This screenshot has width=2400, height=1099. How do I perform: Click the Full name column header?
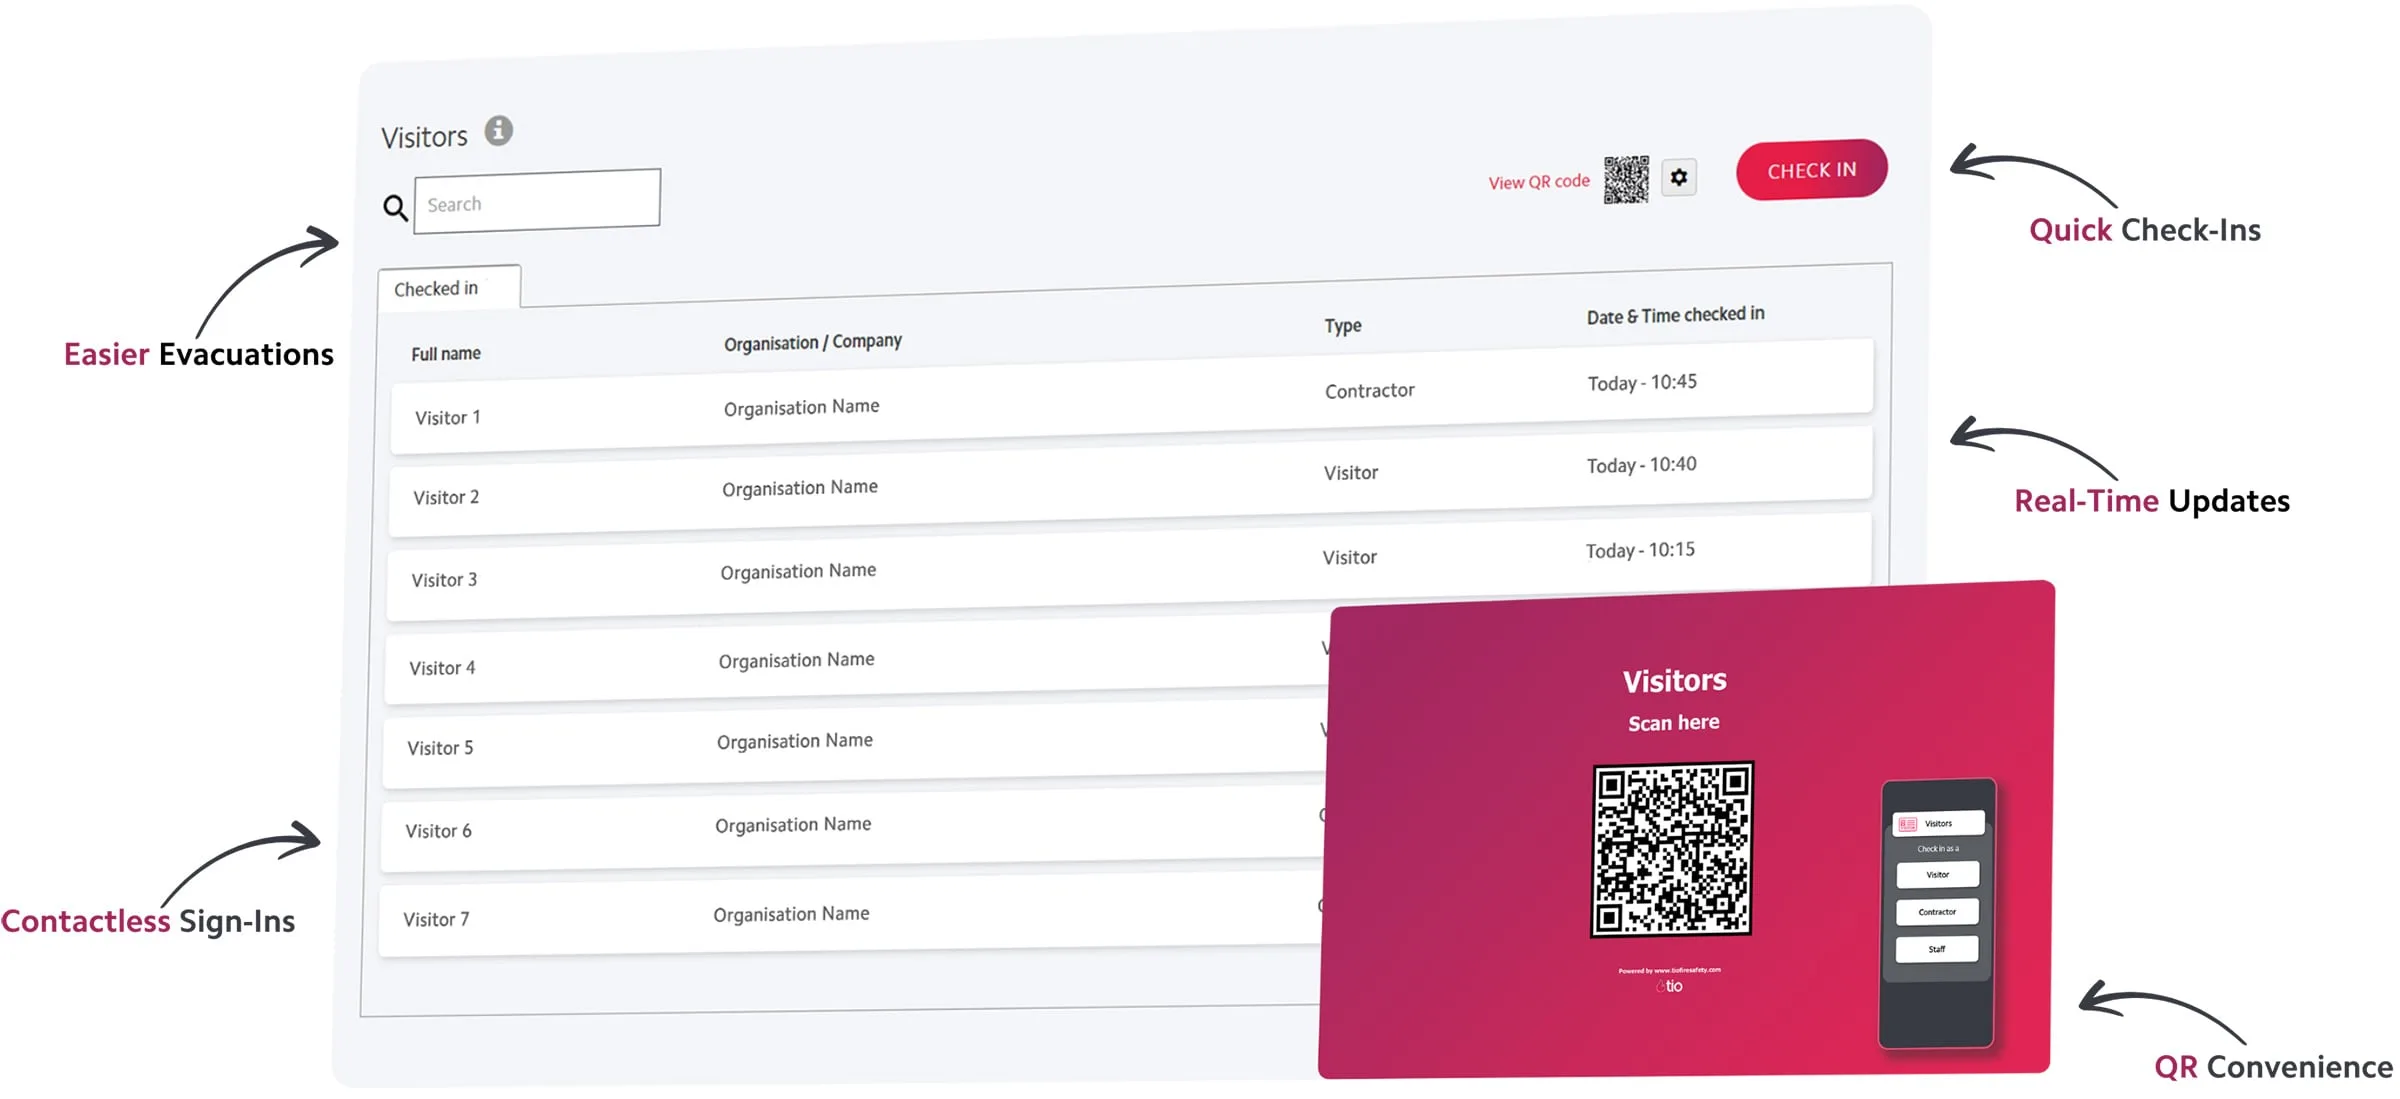coord(446,354)
